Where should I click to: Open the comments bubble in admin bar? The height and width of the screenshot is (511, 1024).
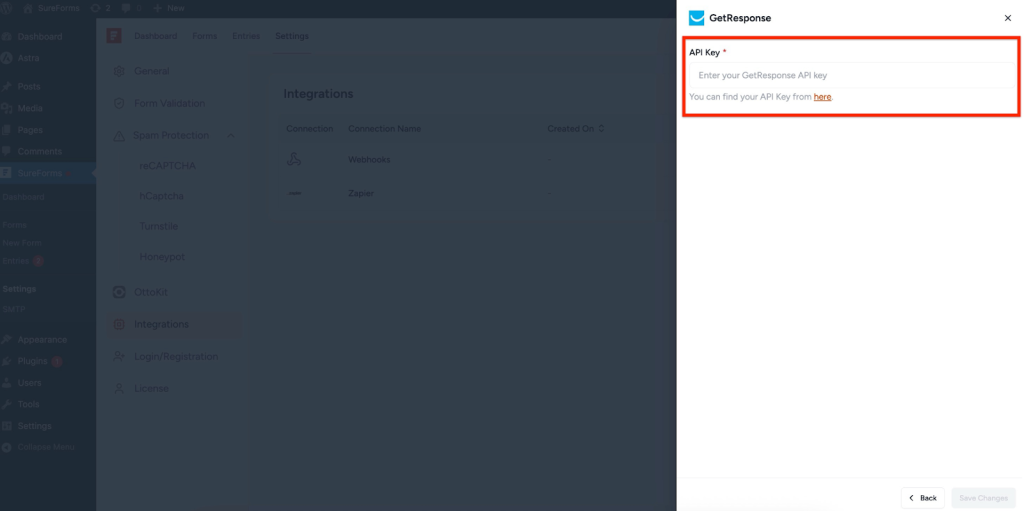[x=131, y=8]
